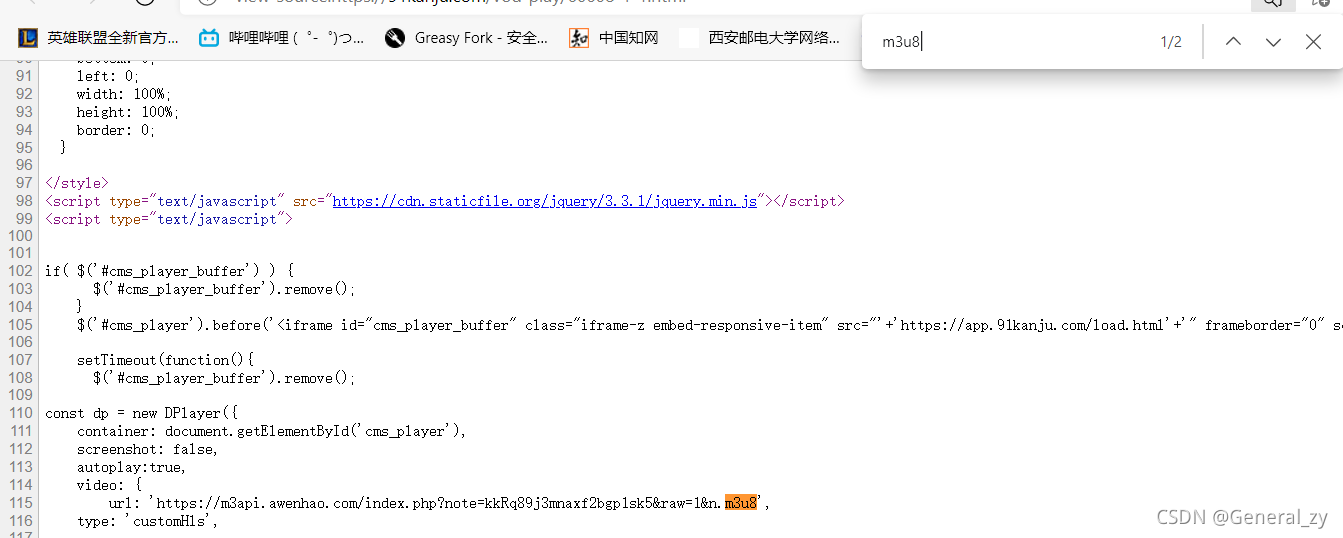Image resolution: width=1343 pixels, height=538 pixels.
Task: Click the 'const dp = new DPlayer({' line
Action: pyautogui.click(x=141, y=413)
